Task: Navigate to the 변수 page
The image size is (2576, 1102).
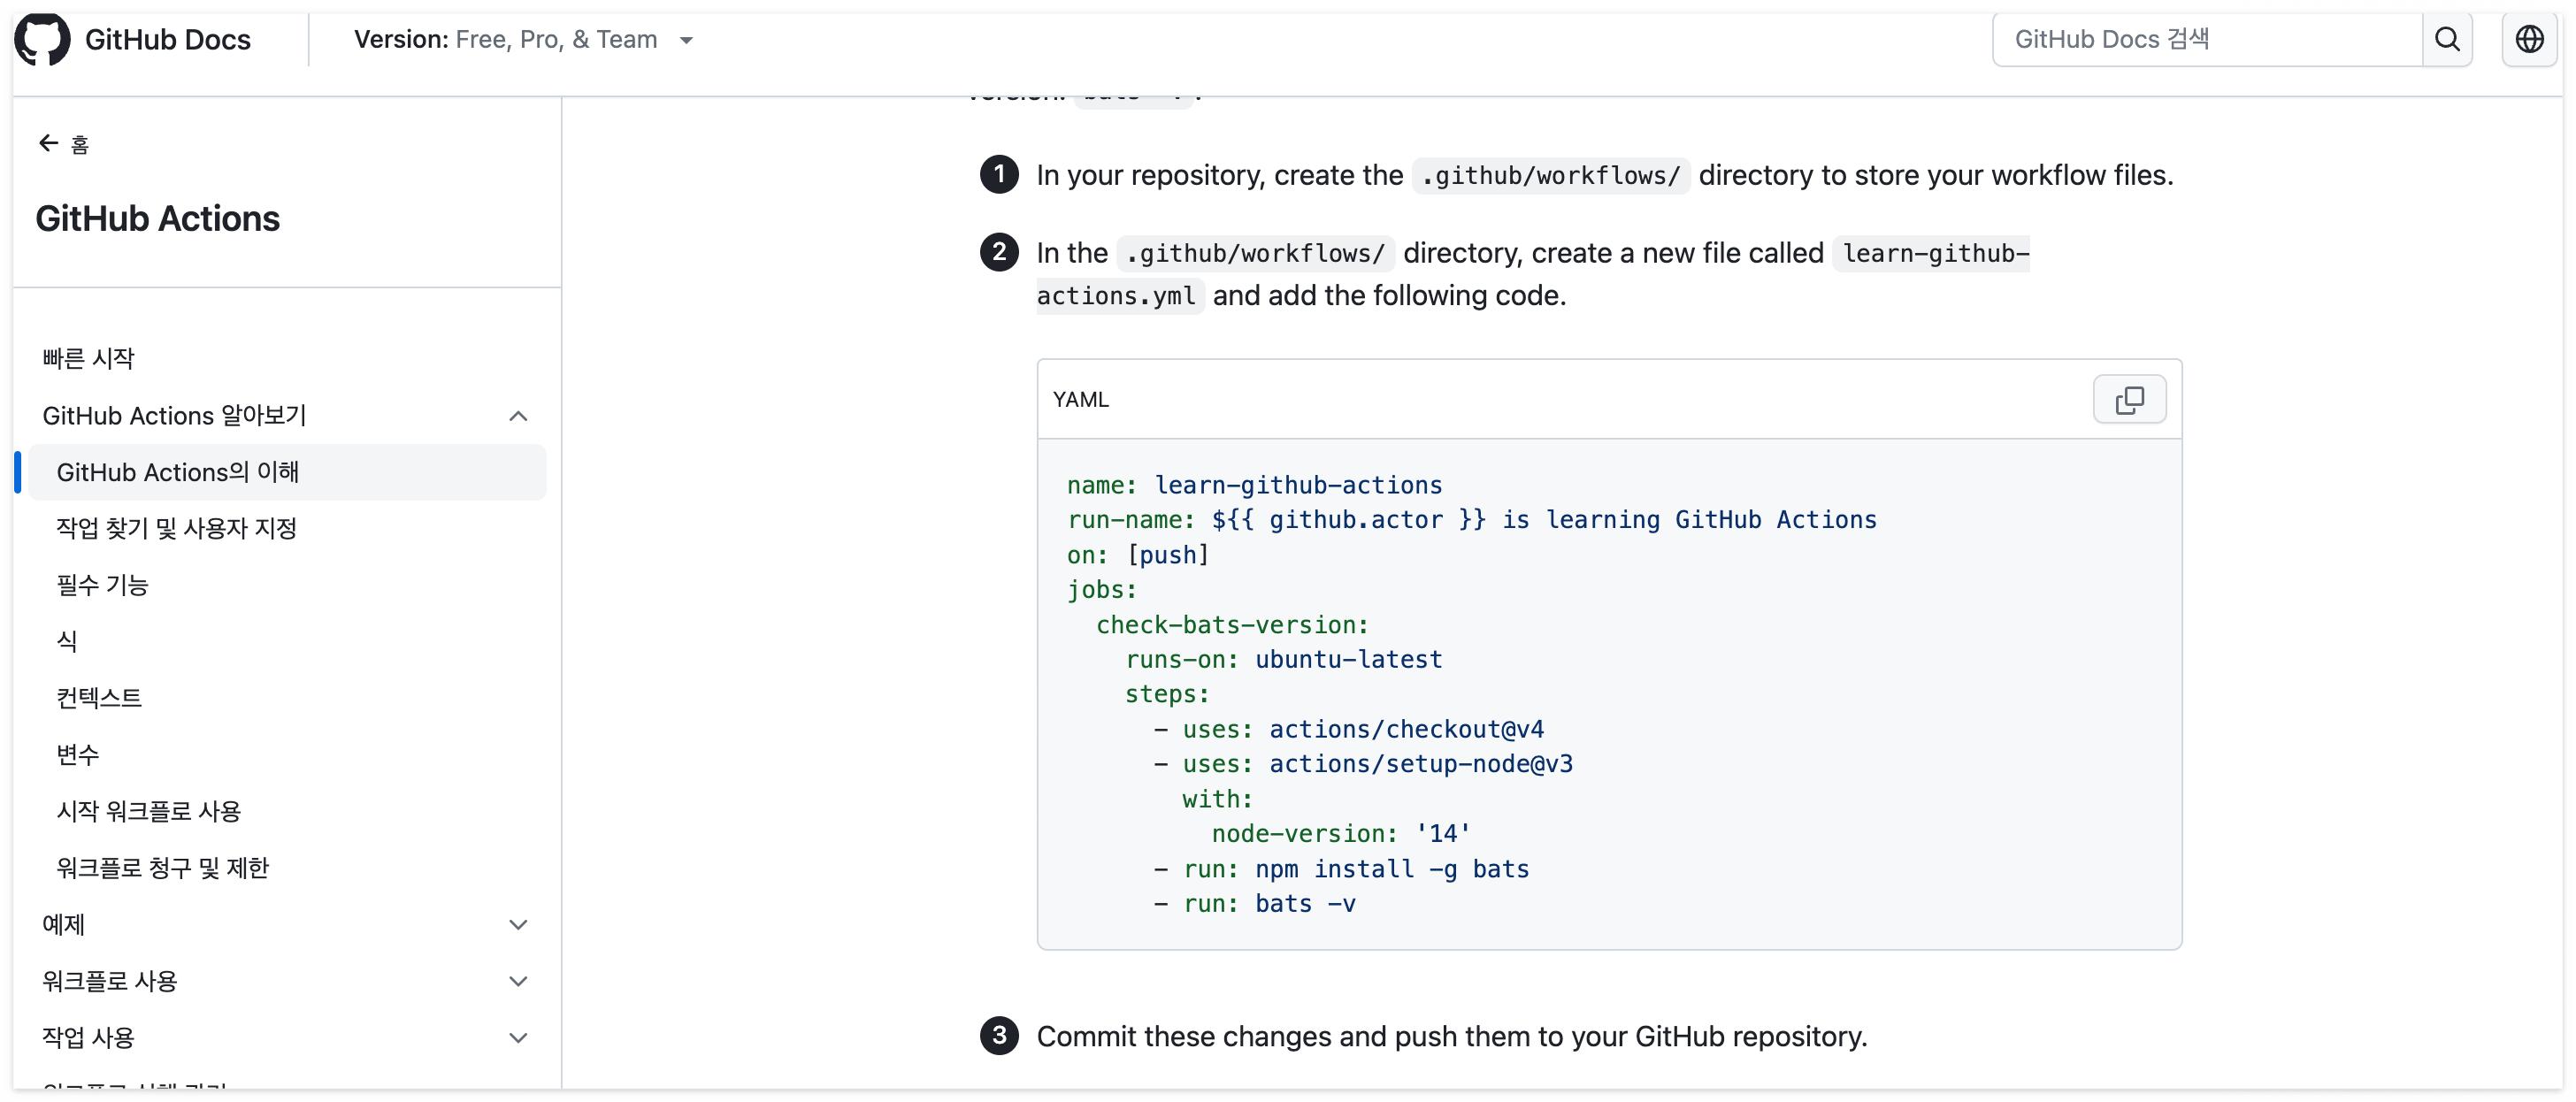Action: coord(78,755)
